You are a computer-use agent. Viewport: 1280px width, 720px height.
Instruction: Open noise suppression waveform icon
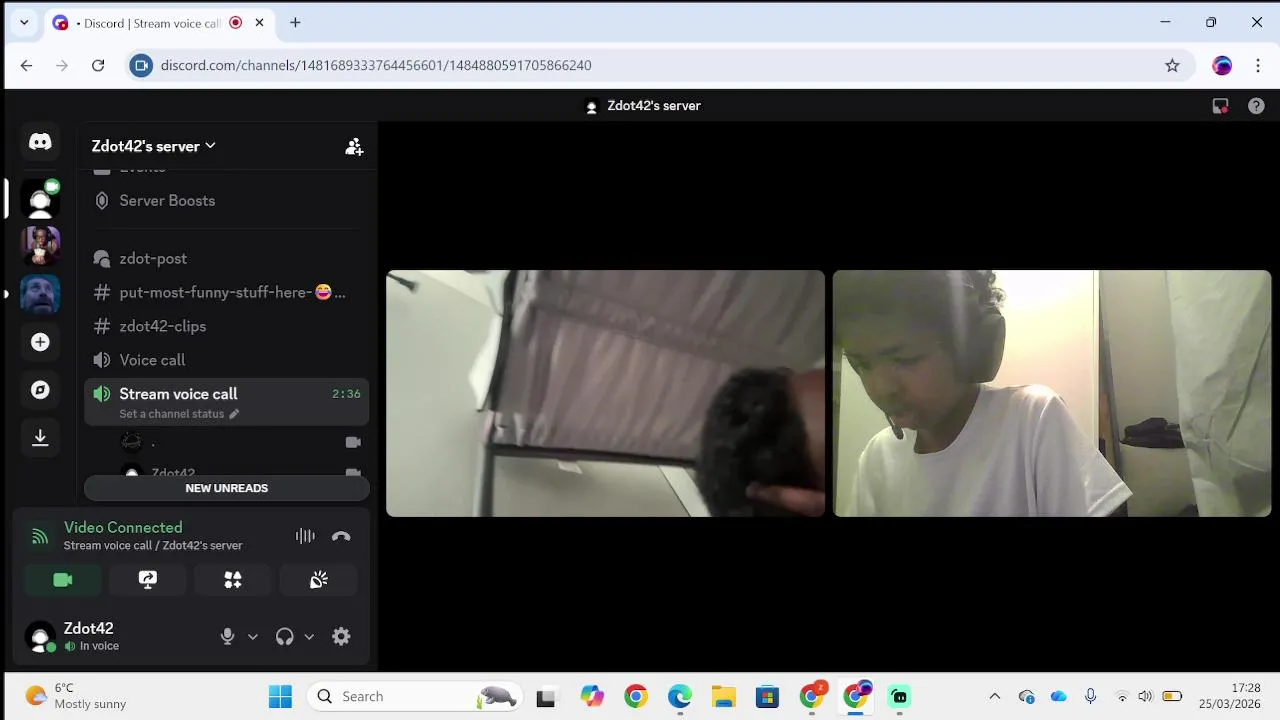(305, 536)
